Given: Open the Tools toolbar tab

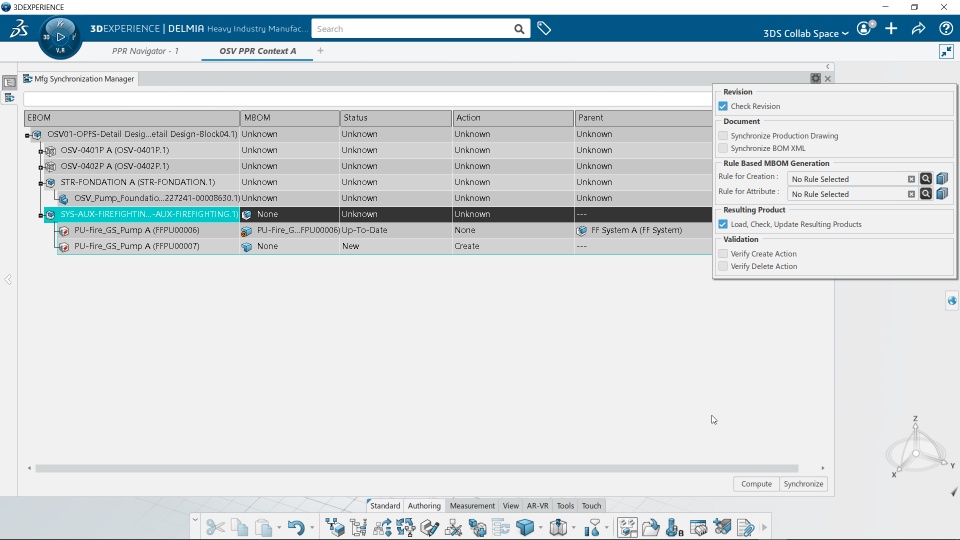Looking at the screenshot, I should [565, 506].
